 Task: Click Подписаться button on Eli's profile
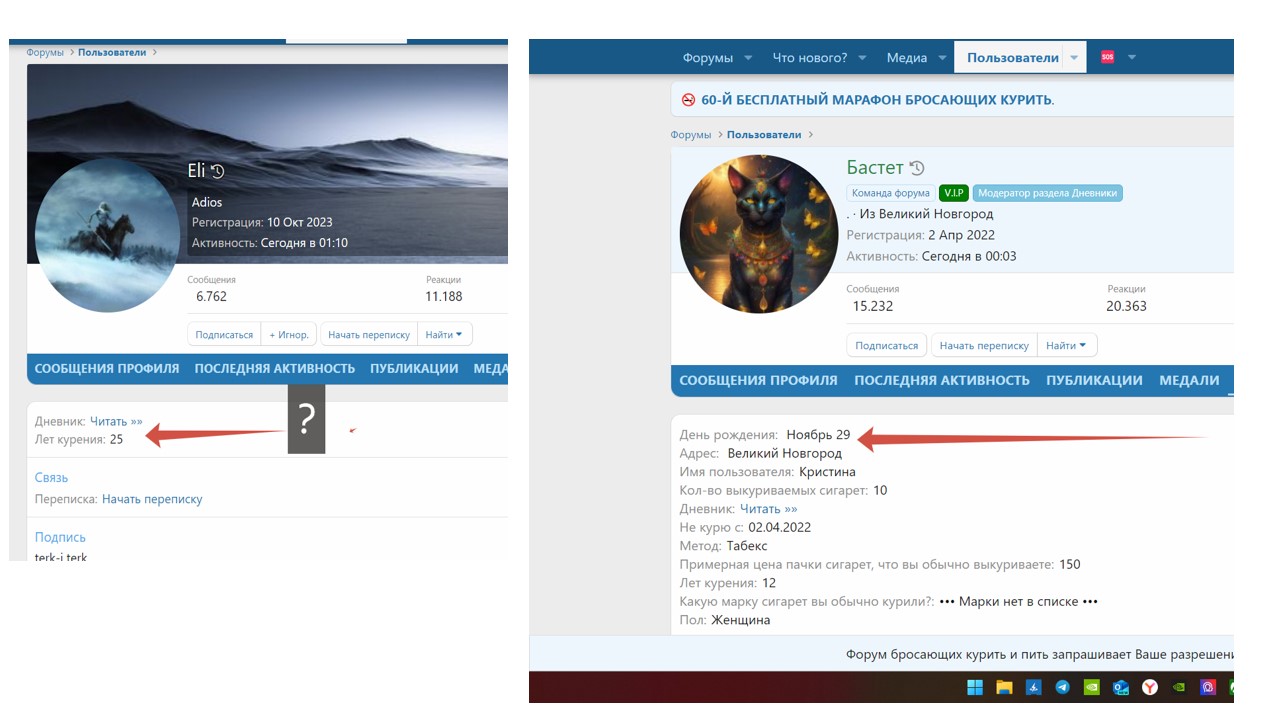(x=224, y=335)
